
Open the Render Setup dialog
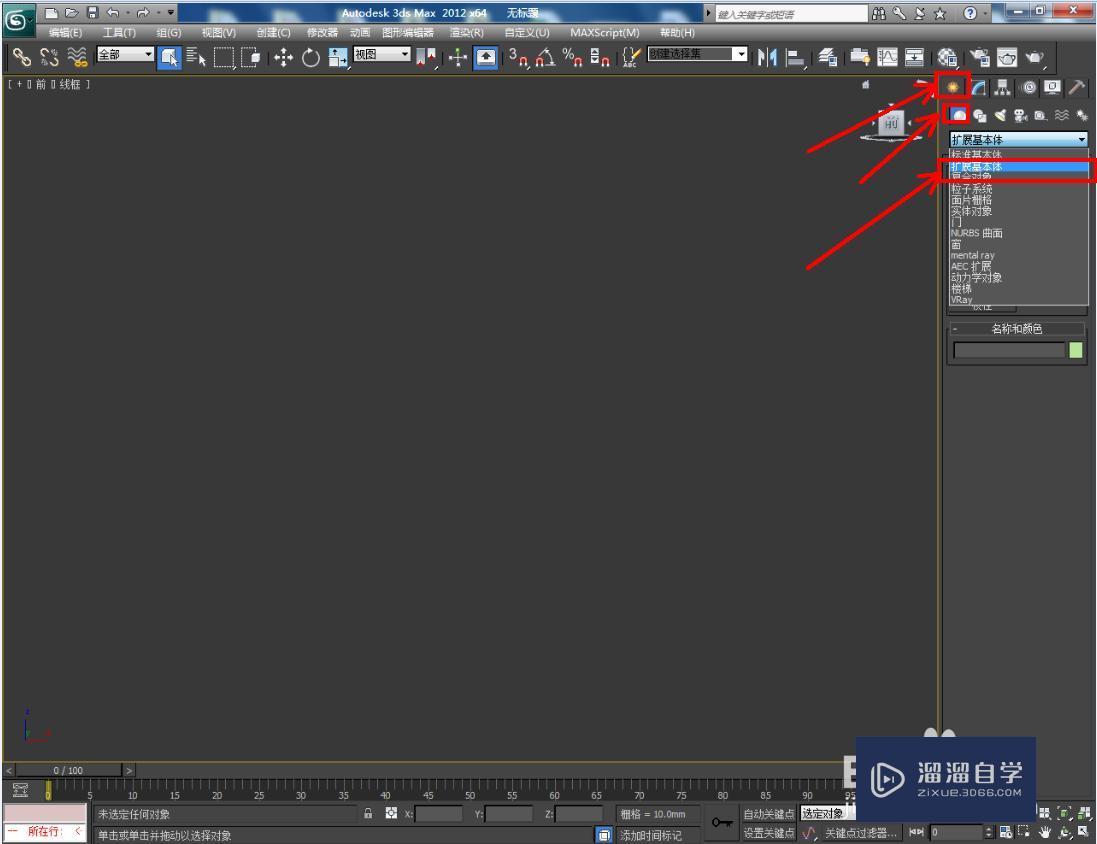point(979,57)
